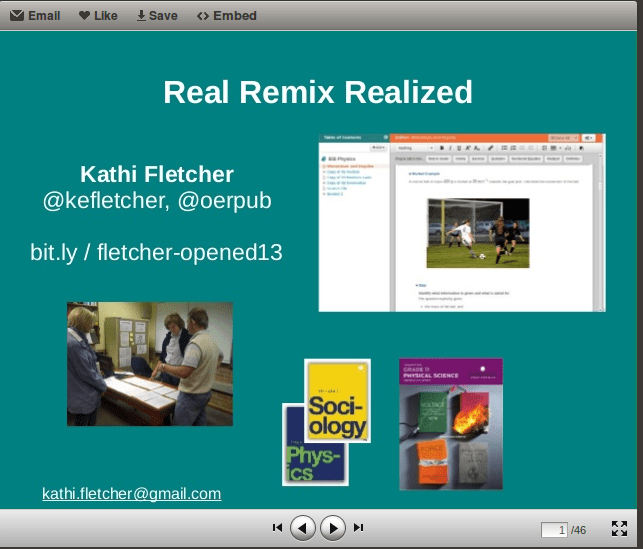Skip to the last slide
The height and width of the screenshot is (549, 643).
point(359,528)
